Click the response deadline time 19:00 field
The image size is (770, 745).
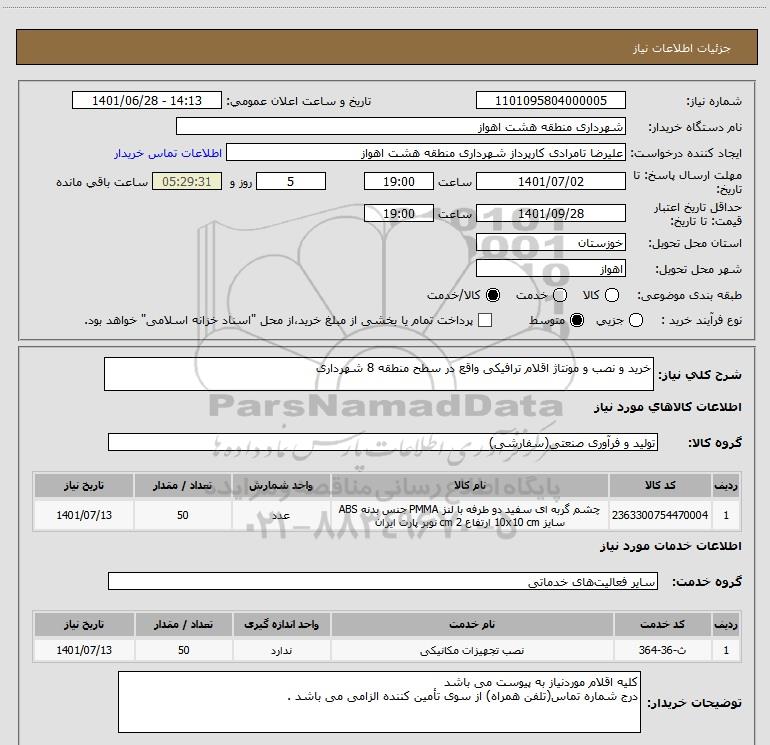pos(399,181)
